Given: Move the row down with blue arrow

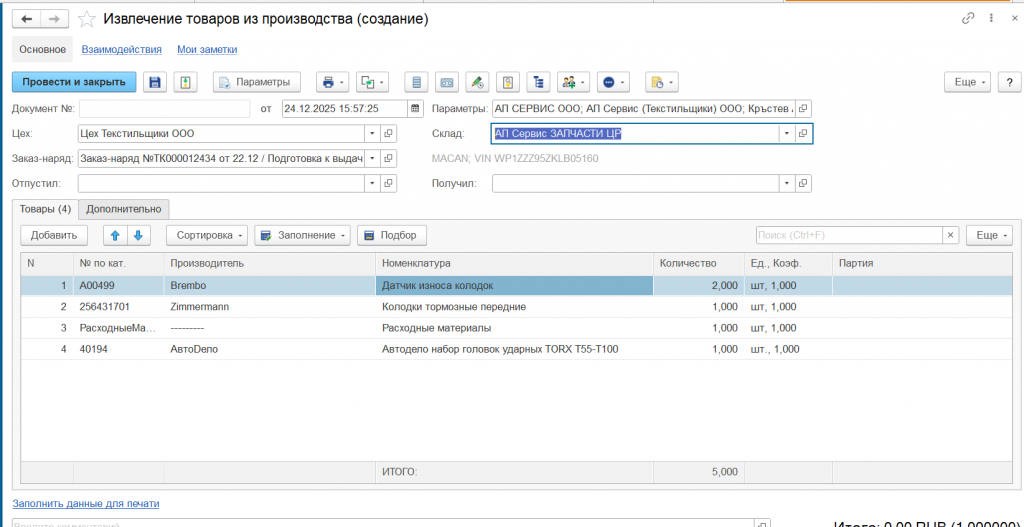Looking at the screenshot, I should tap(138, 235).
